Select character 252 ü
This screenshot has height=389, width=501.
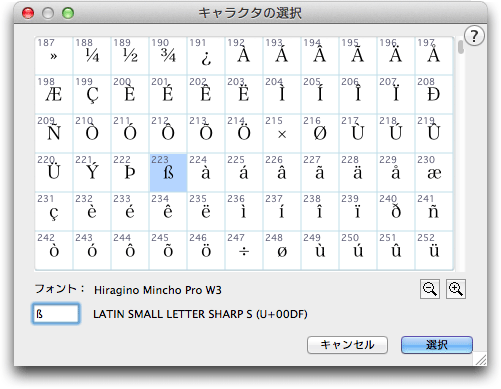(434, 251)
